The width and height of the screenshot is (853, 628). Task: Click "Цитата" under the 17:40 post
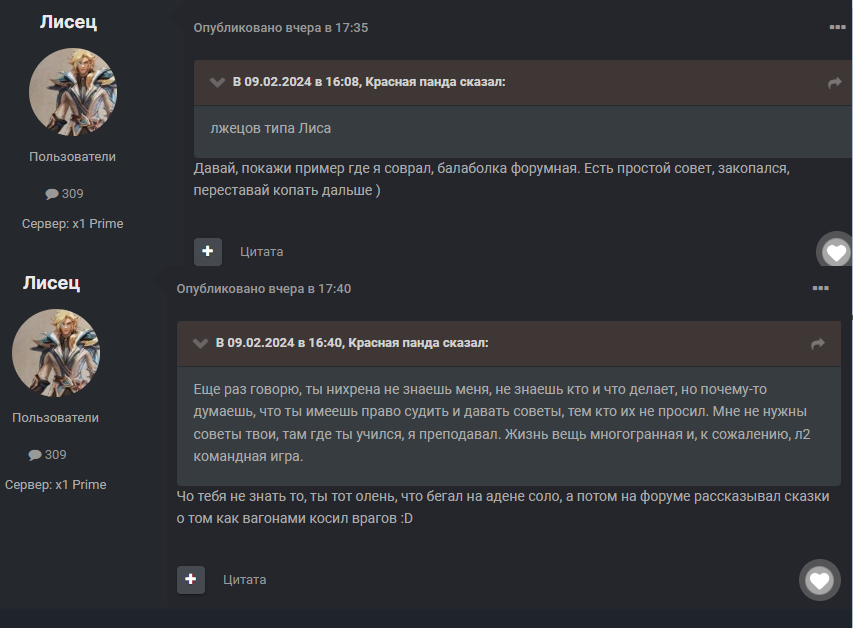pos(245,580)
